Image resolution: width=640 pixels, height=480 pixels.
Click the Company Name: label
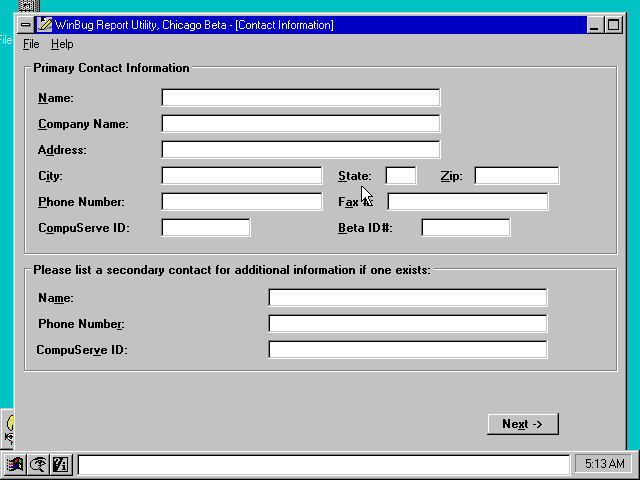pos(83,124)
